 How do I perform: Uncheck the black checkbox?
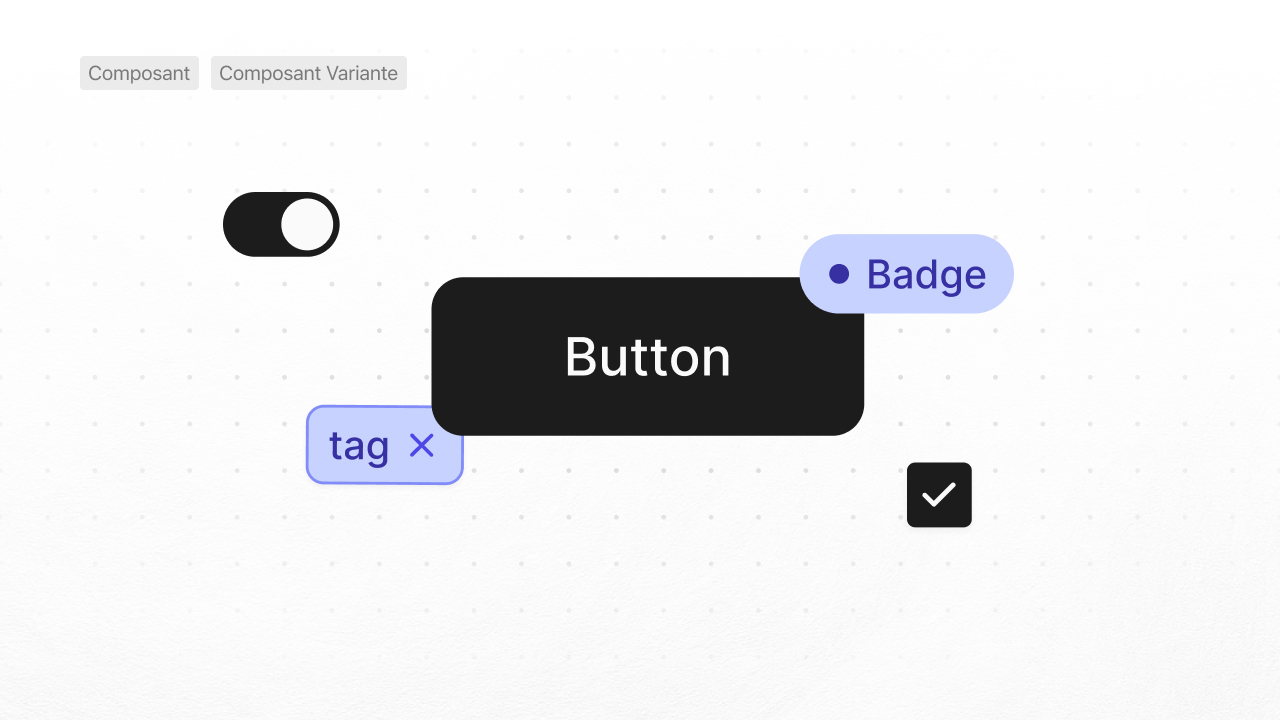click(x=939, y=494)
